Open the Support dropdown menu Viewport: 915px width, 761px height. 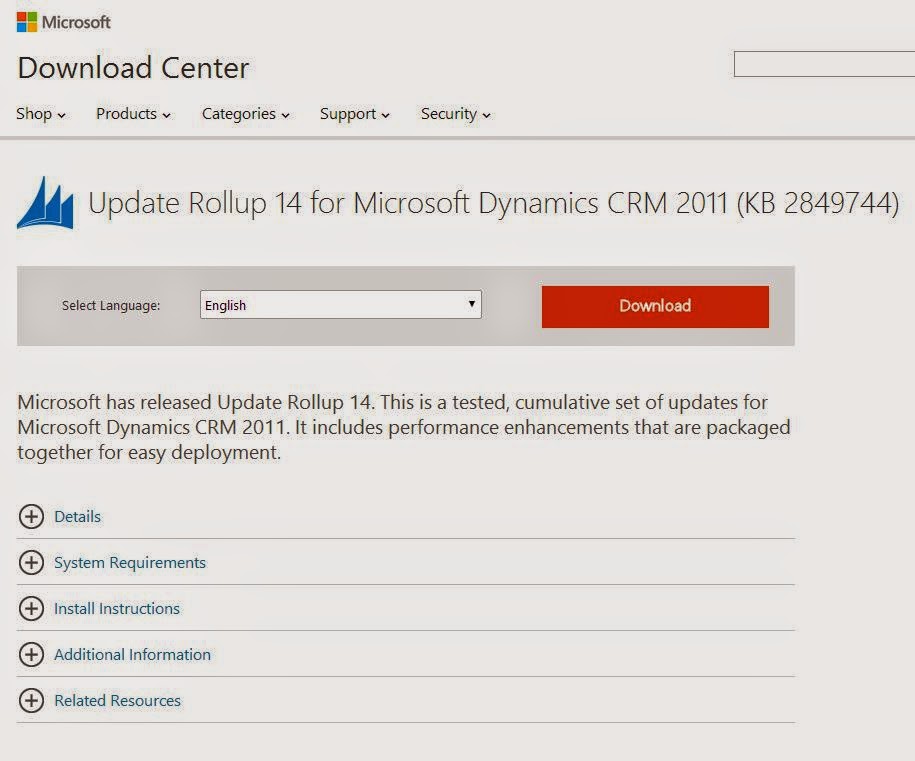(354, 114)
